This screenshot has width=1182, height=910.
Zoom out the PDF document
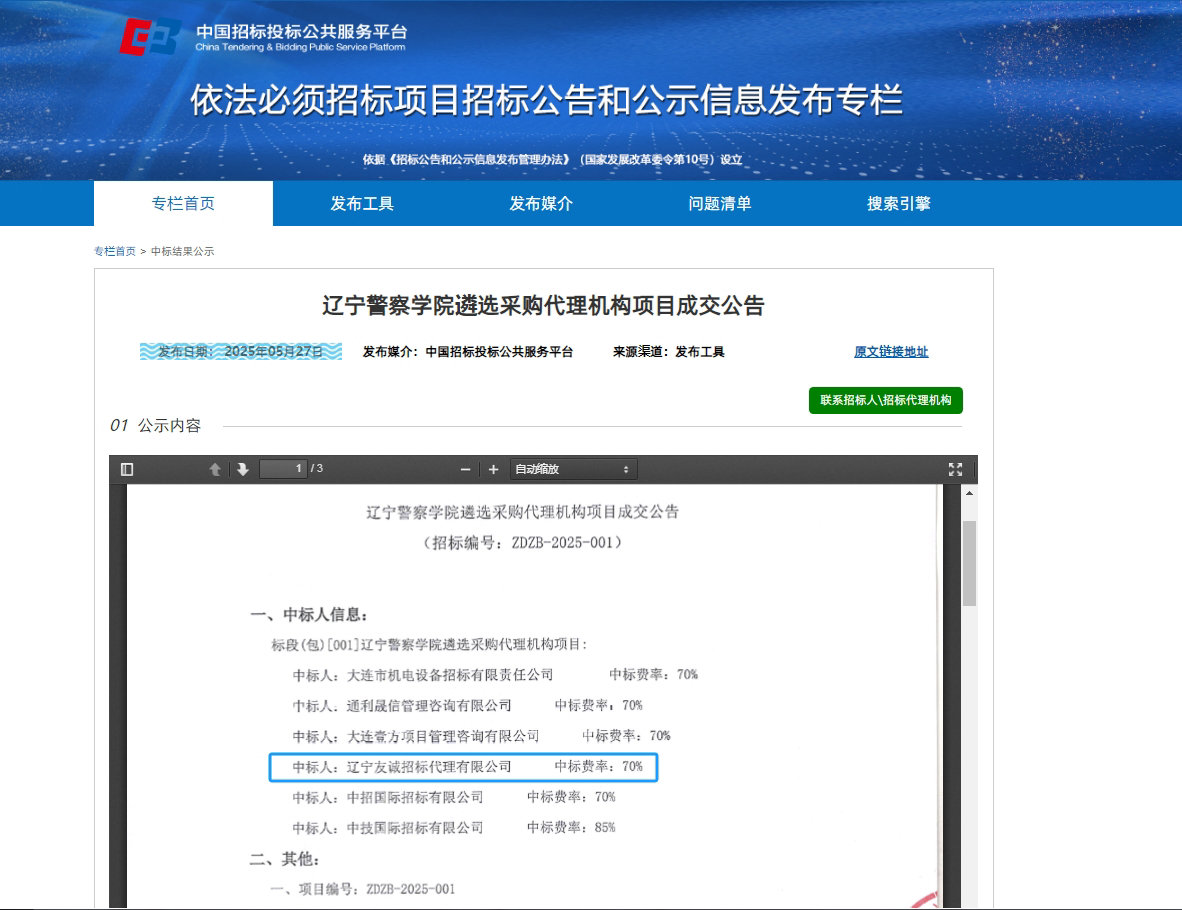click(x=465, y=470)
